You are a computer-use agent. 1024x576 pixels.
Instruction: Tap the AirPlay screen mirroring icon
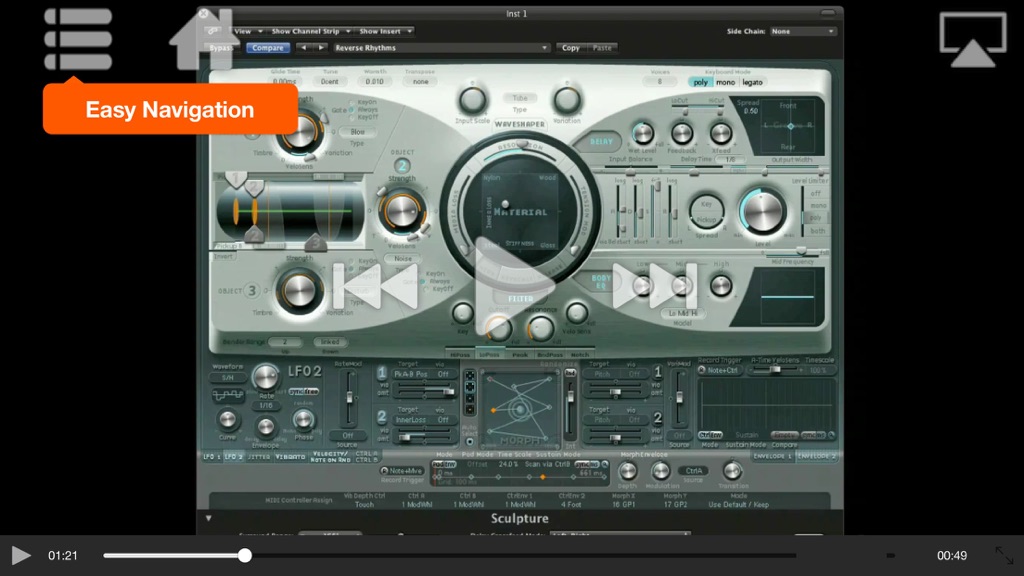pos(973,39)
